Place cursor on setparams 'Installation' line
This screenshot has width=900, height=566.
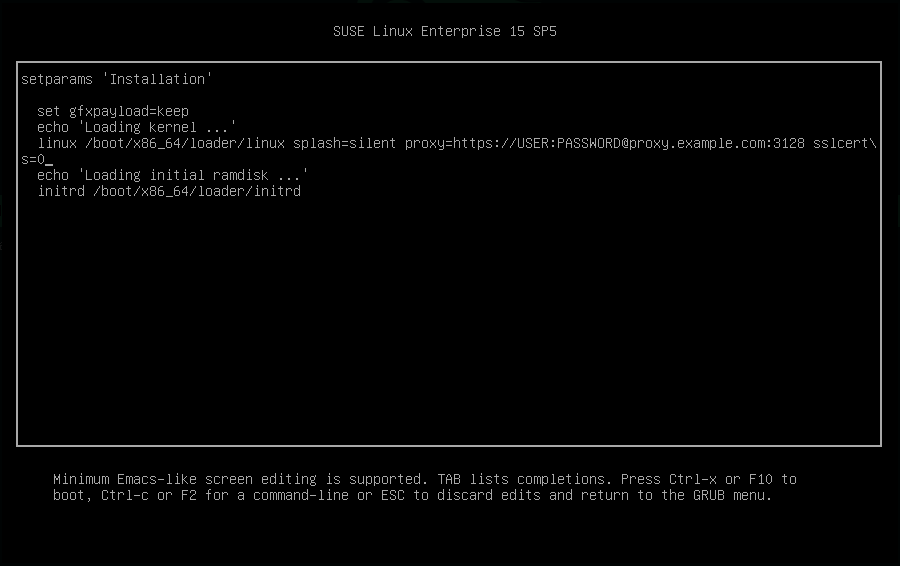(116, 79)
